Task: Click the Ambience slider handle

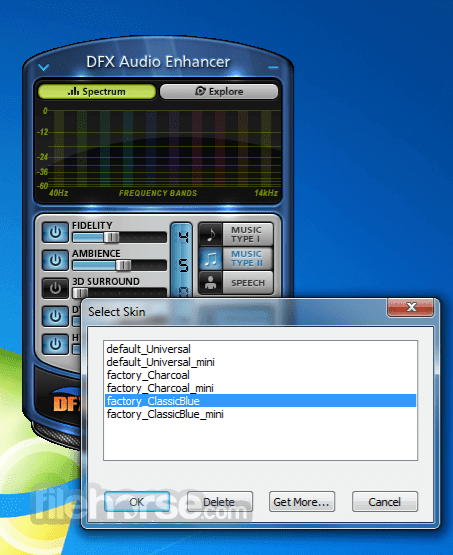Action: click(x=124, y=265)
